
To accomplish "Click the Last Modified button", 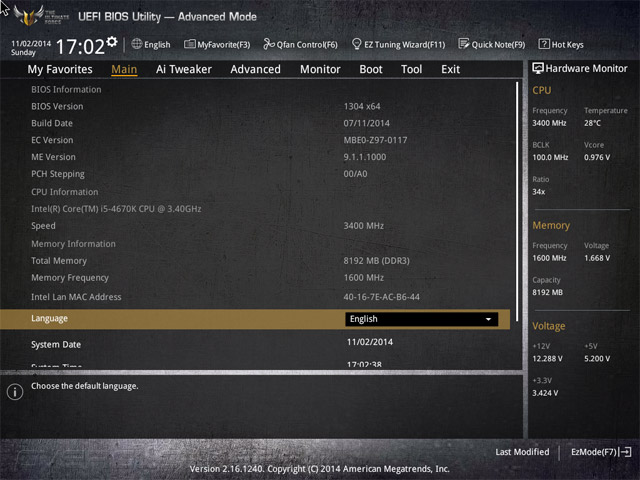I will [522, 452].
